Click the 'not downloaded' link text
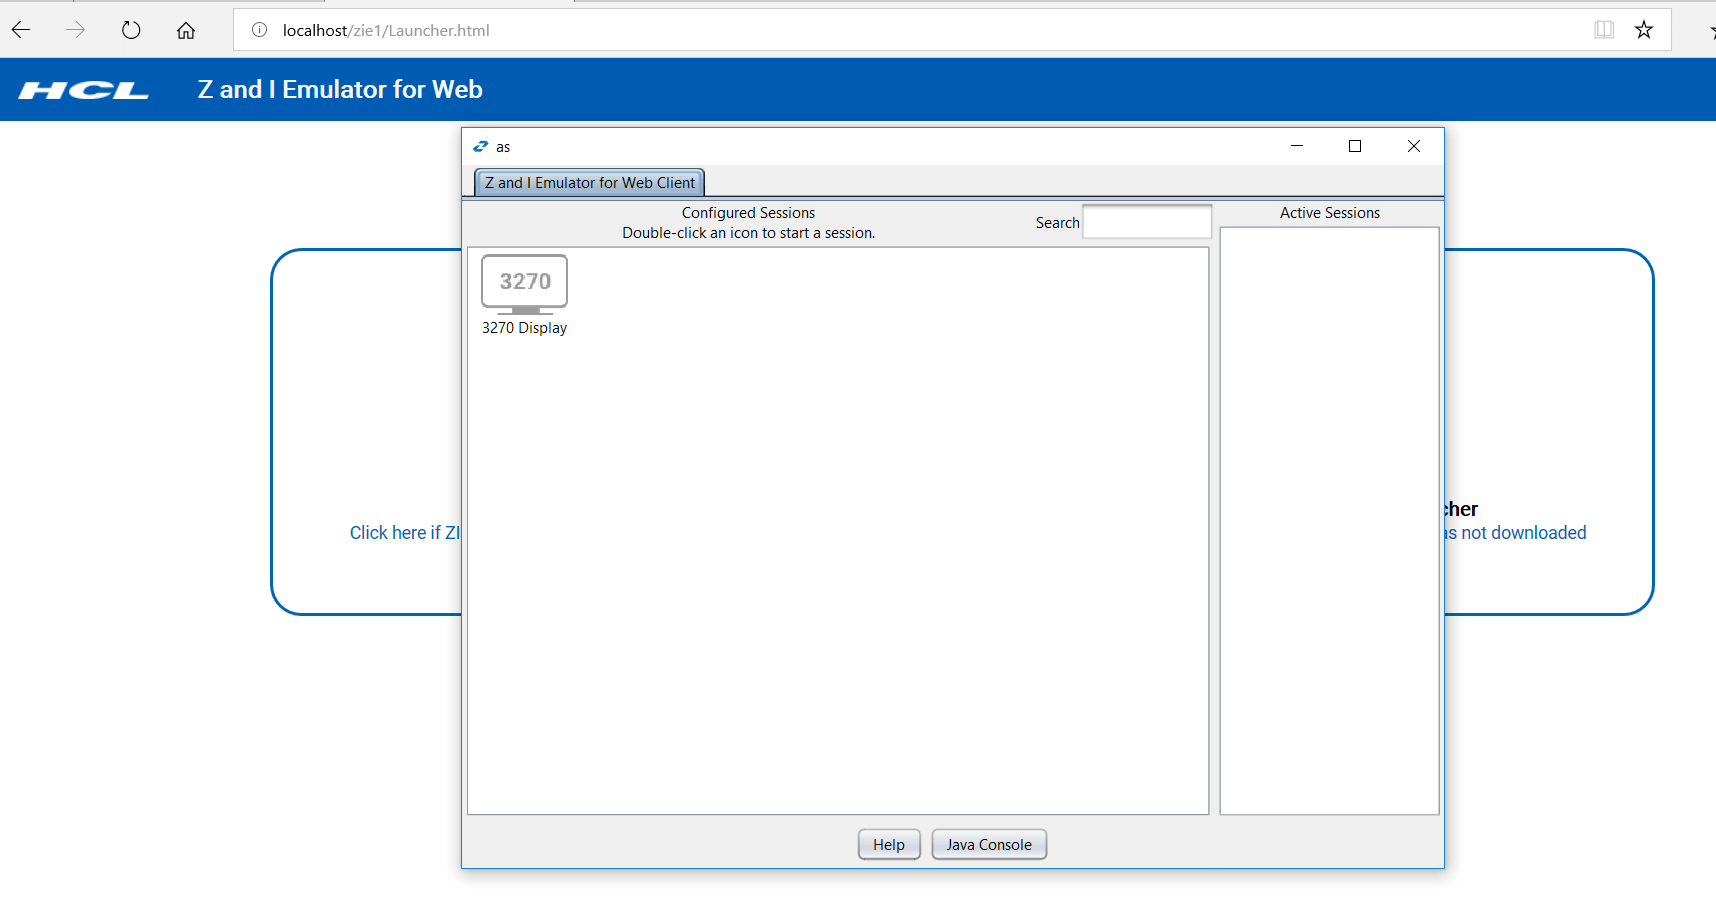Screen dimensions: 1716x899 [x=1523, y=533]
